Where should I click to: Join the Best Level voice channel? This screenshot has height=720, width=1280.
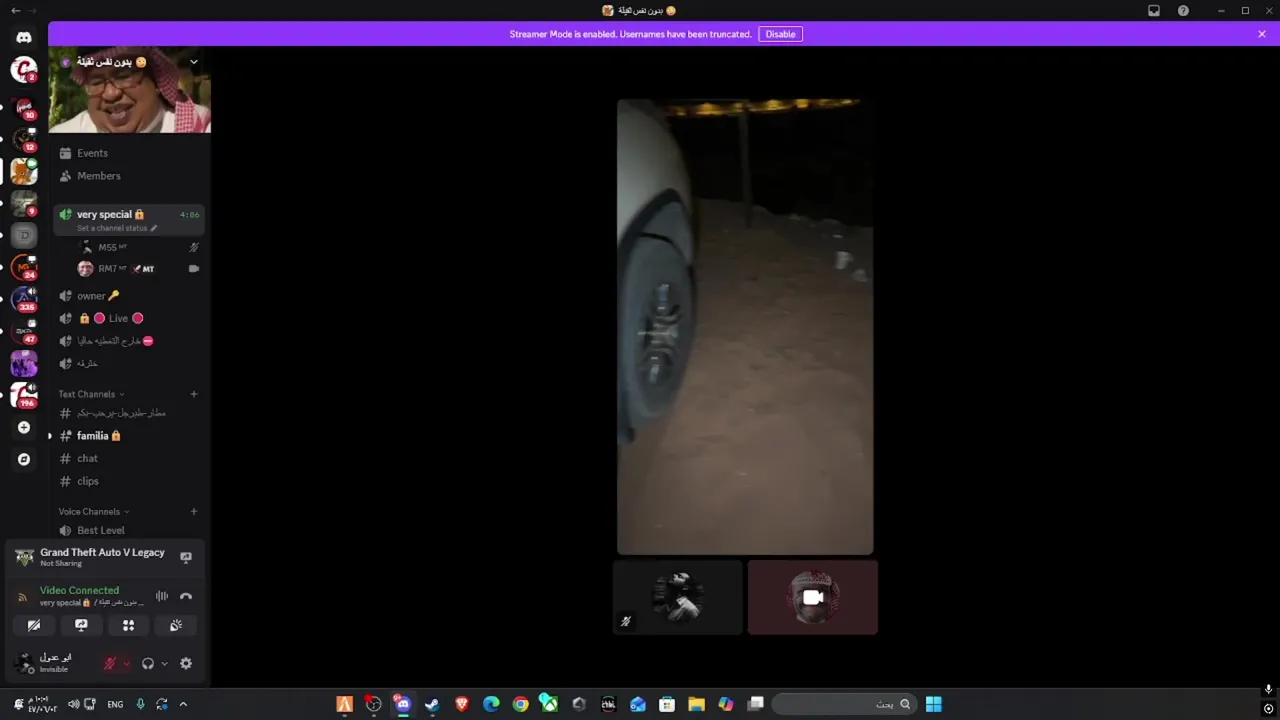[x=129, y=530]
